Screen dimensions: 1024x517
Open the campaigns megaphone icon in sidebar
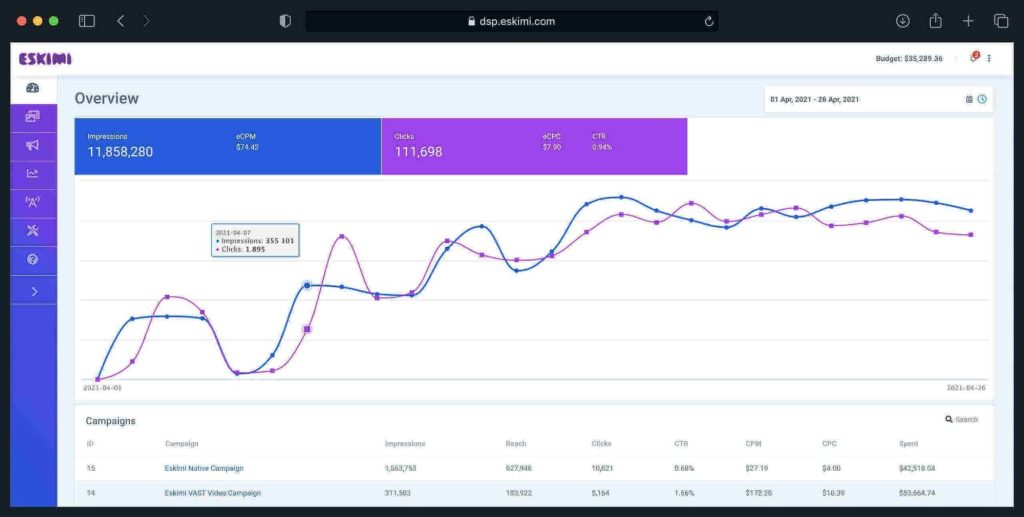point(32,145)
